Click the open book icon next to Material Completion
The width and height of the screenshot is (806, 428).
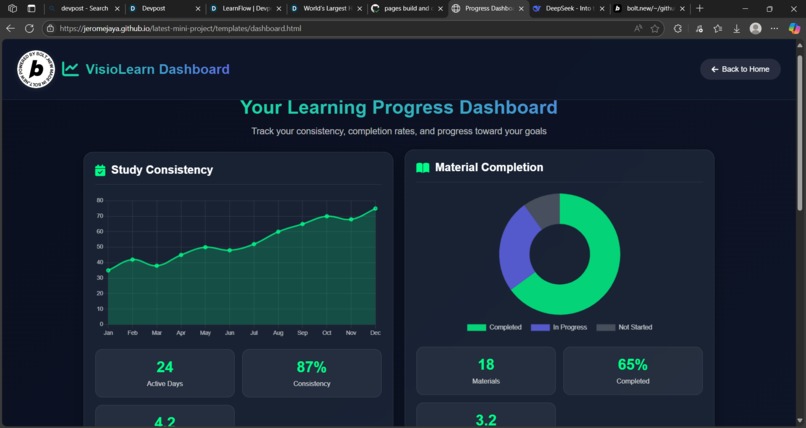423,168
